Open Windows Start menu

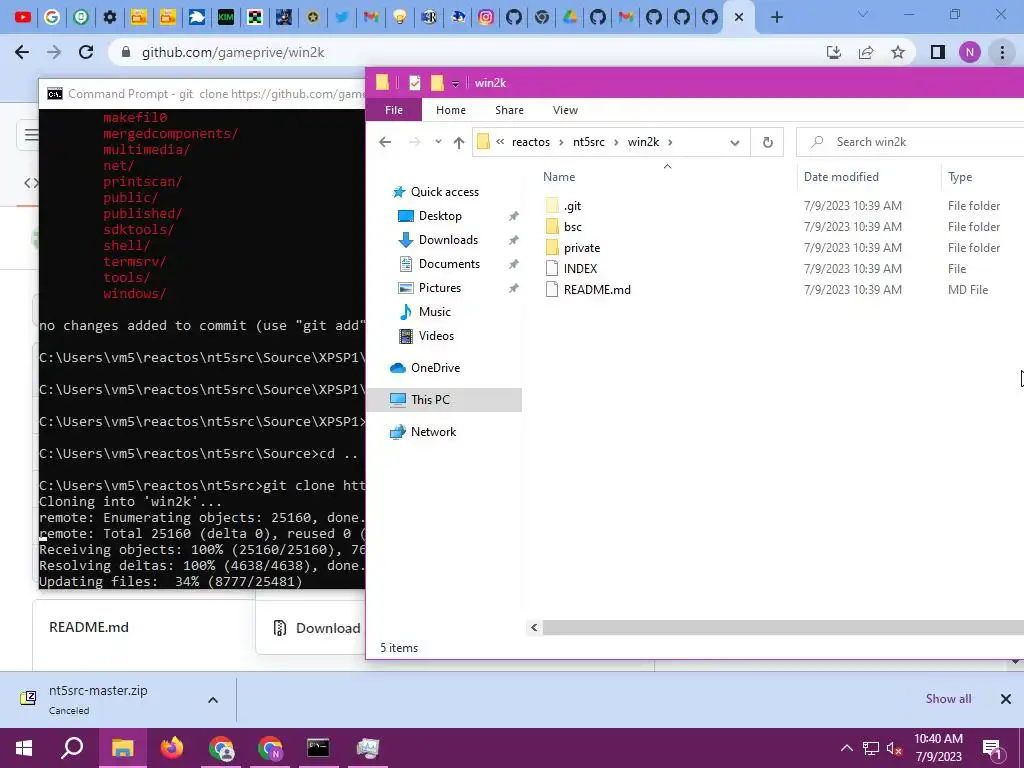click(24, 748)
